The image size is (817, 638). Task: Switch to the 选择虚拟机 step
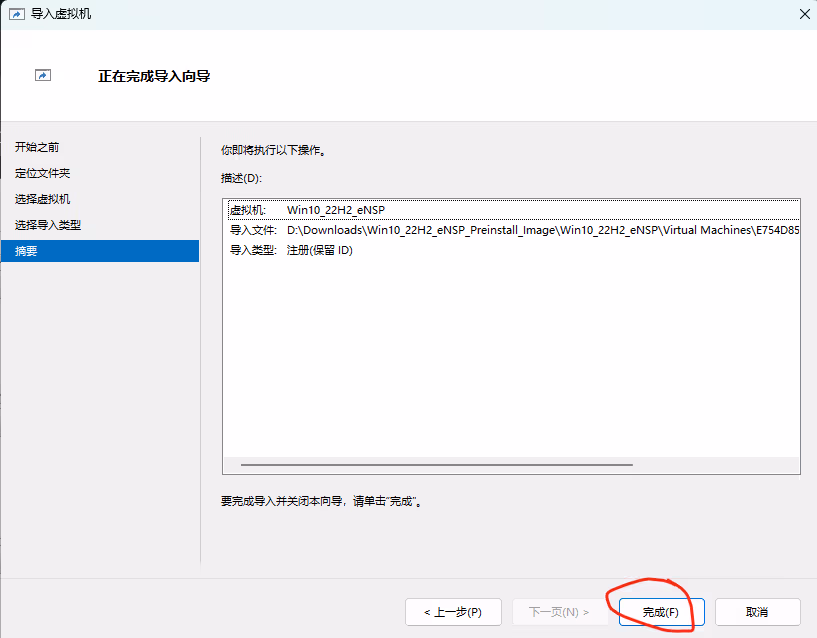[x=43, y=199]
